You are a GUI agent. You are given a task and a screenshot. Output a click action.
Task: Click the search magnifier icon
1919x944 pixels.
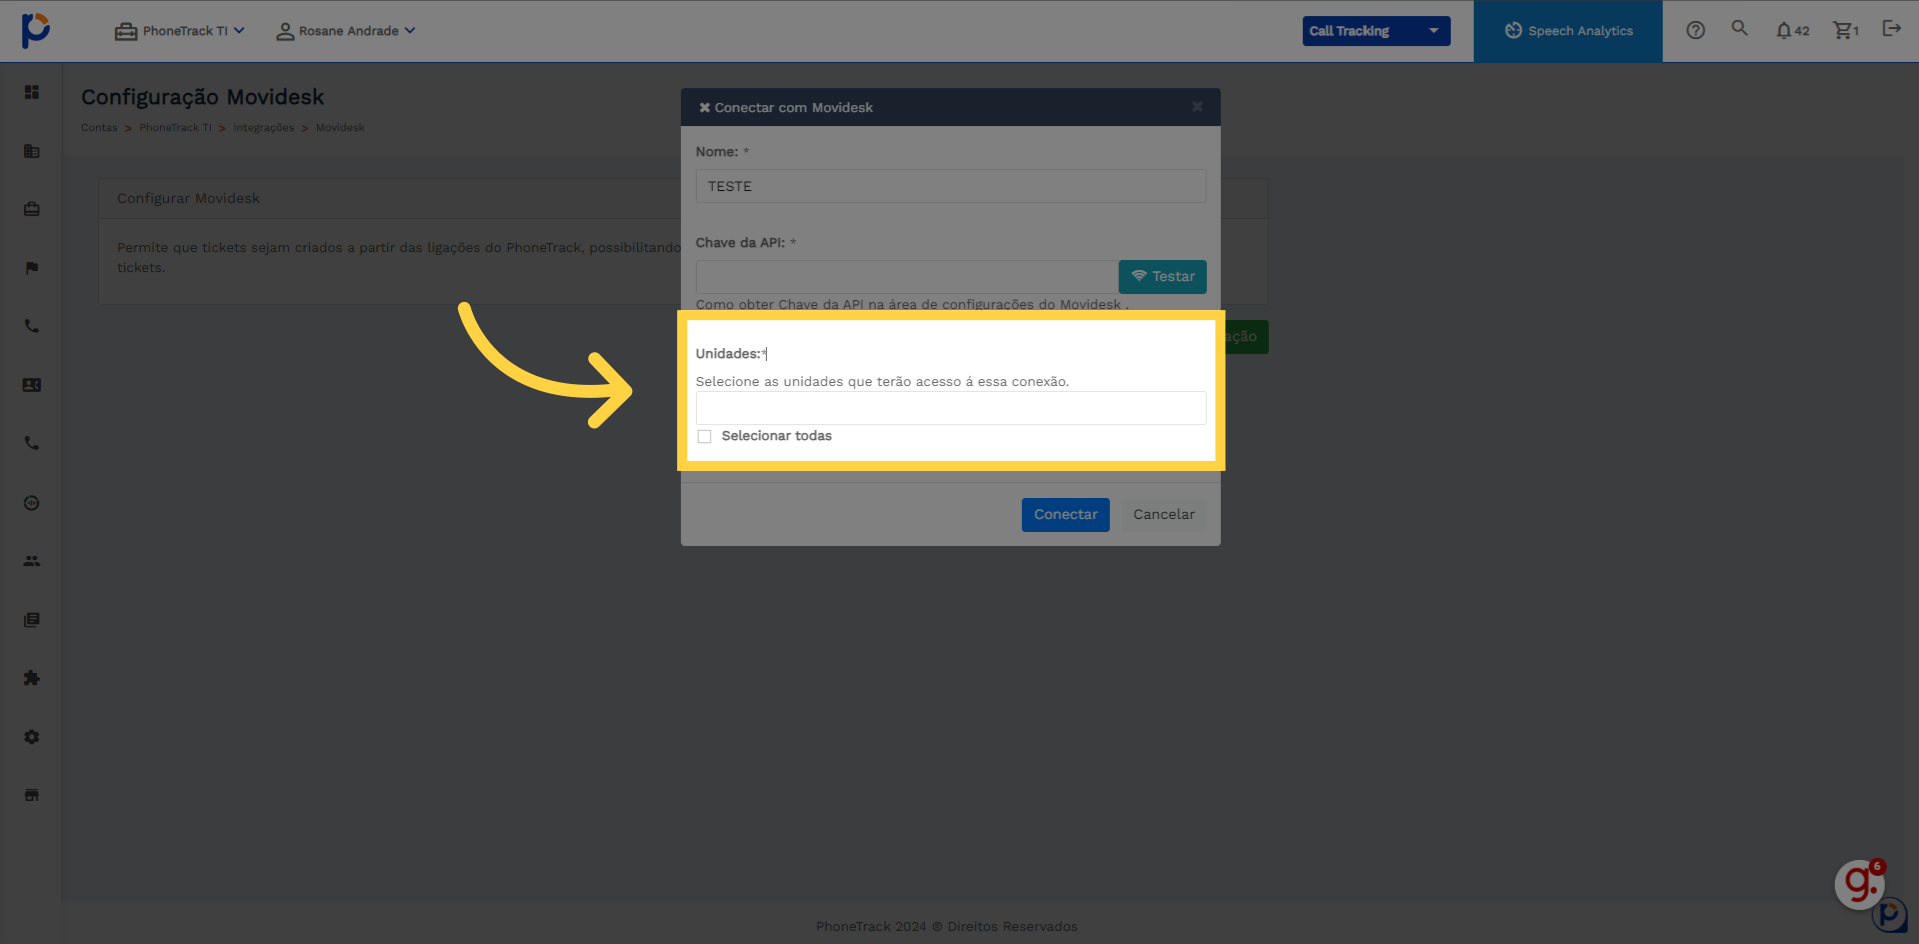tap(1740, 28)
